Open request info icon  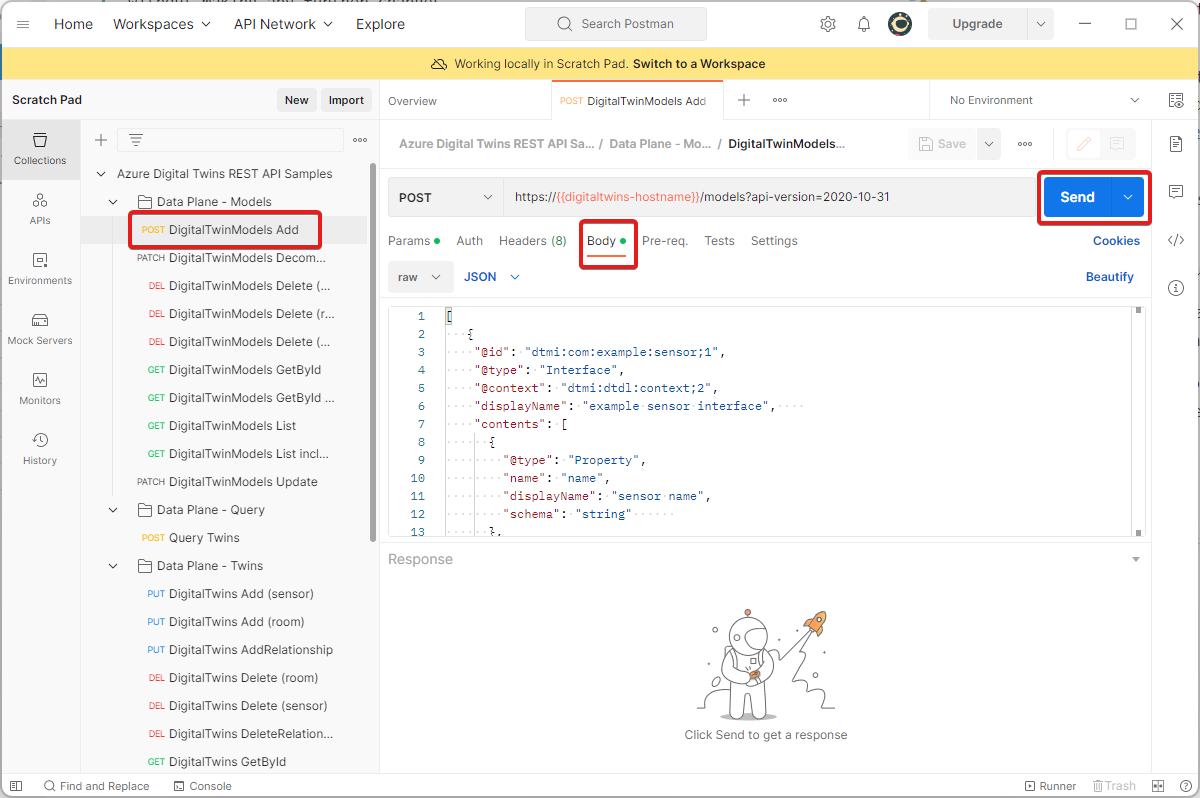coord(1176,288)
